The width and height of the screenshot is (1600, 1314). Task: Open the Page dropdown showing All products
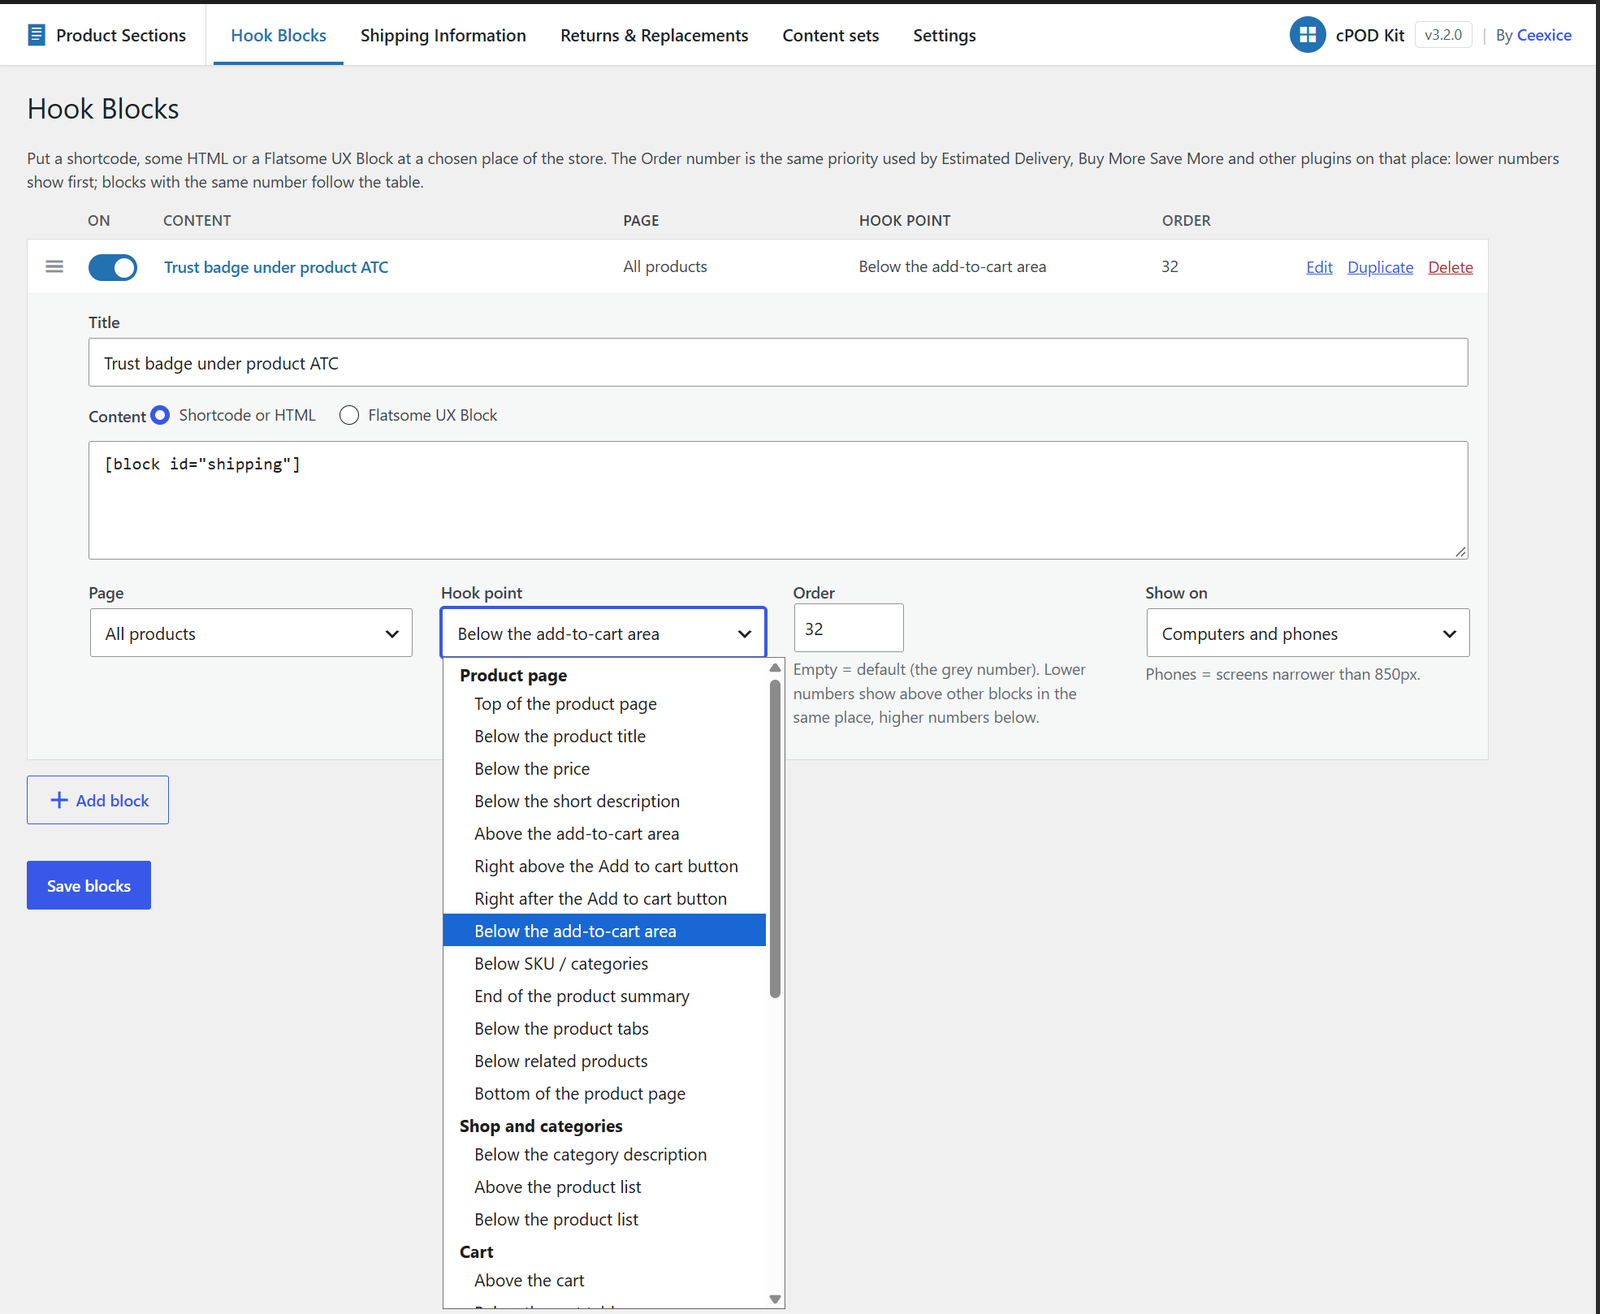click(251, 633)
